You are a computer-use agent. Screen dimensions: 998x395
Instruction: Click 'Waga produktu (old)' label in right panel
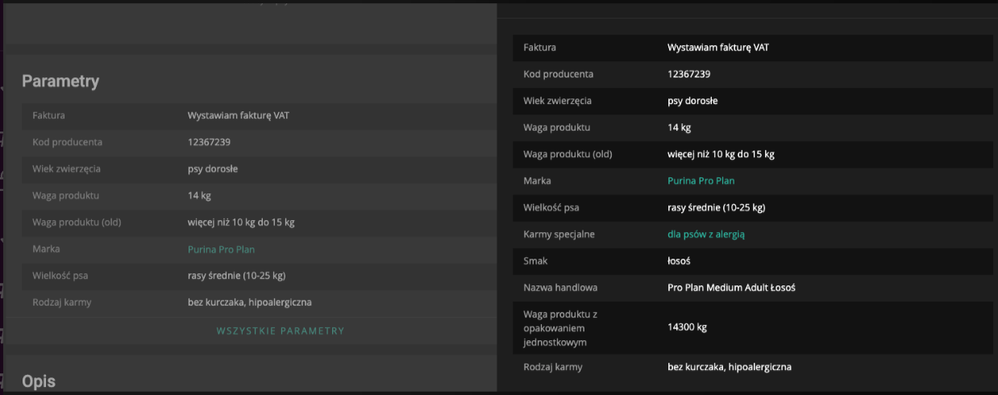click(568, 154)
